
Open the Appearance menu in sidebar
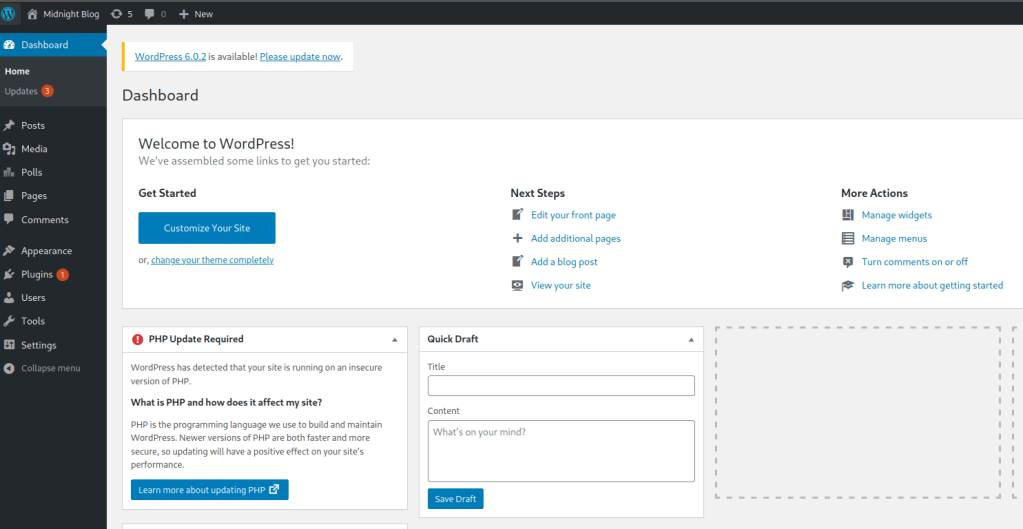46,251
